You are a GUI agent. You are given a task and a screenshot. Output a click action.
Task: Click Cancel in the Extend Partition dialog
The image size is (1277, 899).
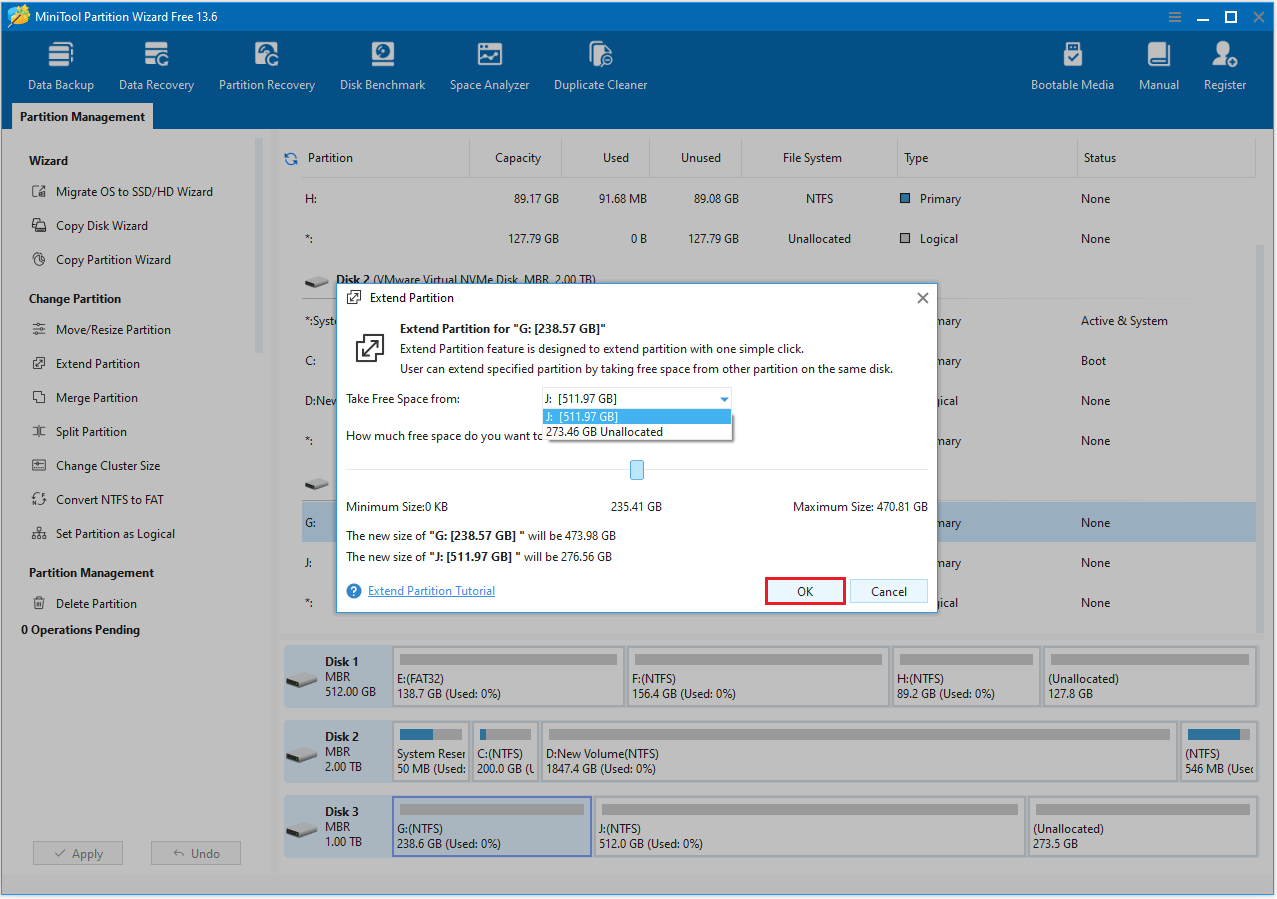pos(888,590)
